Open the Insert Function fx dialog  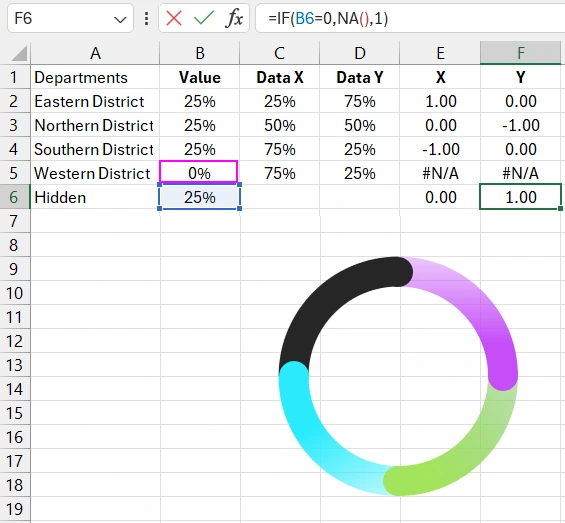pos(234,18)
